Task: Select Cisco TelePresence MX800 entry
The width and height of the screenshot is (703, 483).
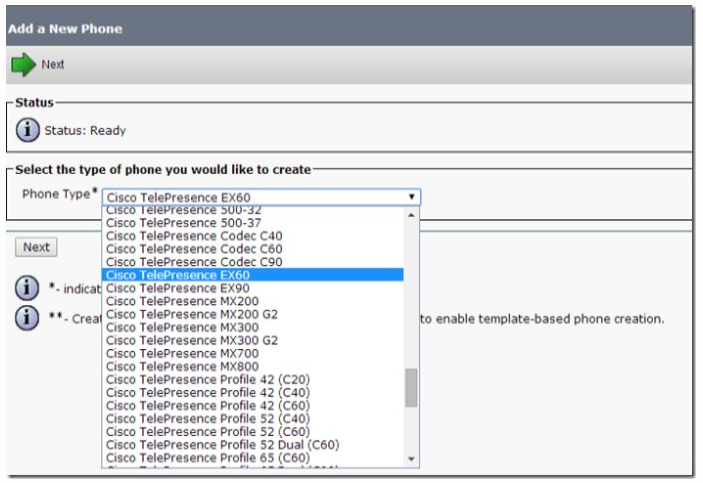Action: (253, 366)
